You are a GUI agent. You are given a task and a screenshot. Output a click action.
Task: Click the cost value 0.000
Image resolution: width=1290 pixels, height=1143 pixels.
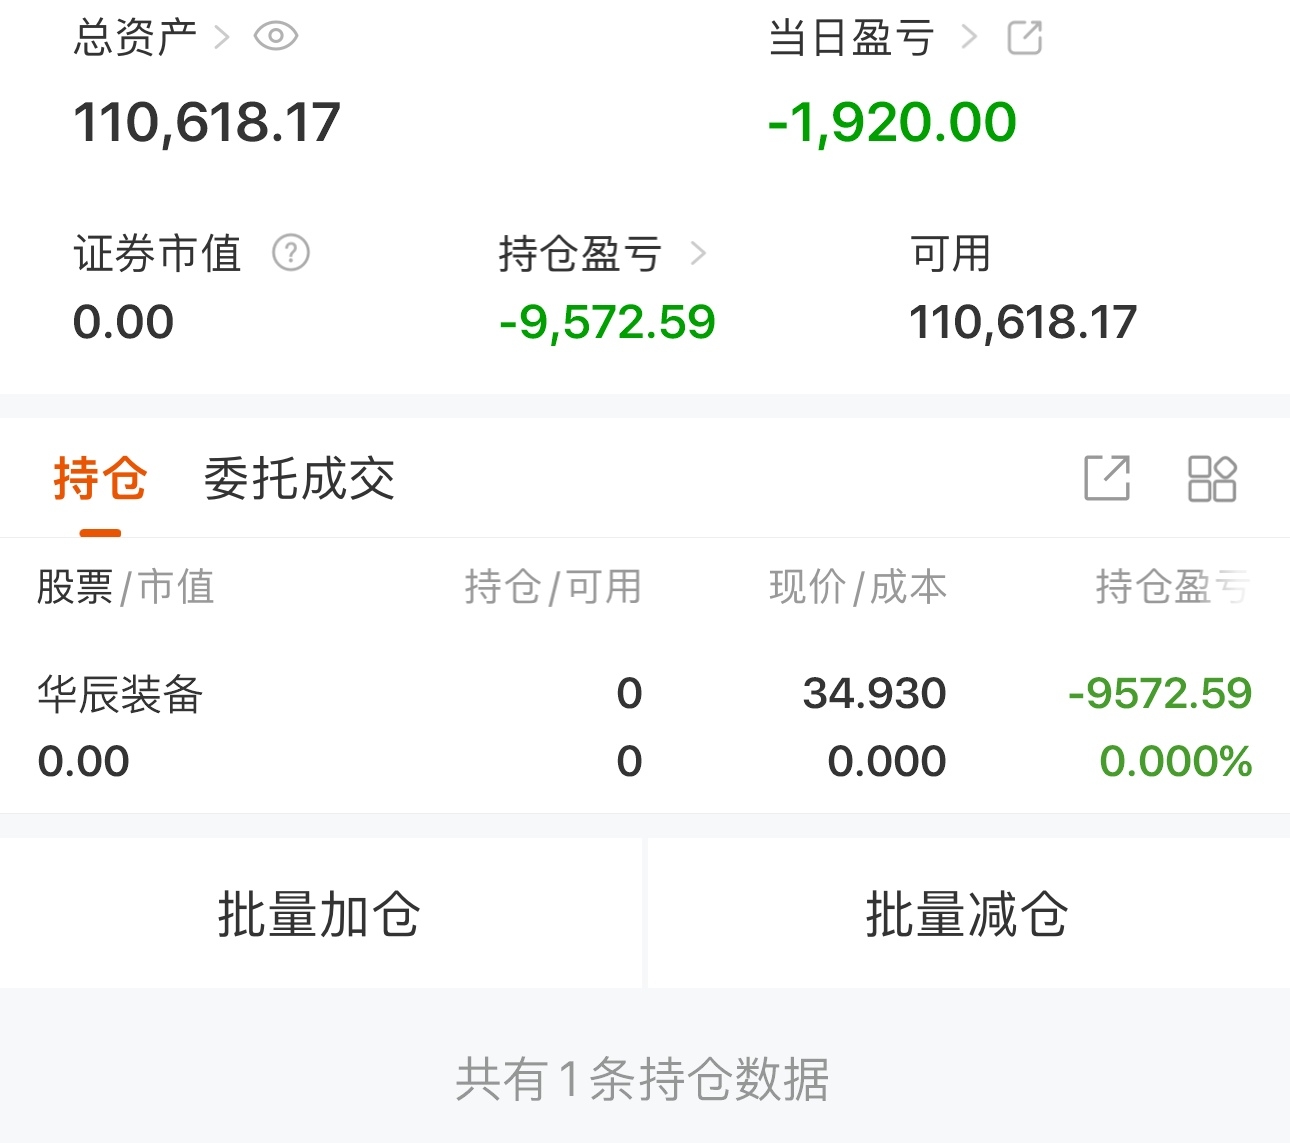coord(887,761)
